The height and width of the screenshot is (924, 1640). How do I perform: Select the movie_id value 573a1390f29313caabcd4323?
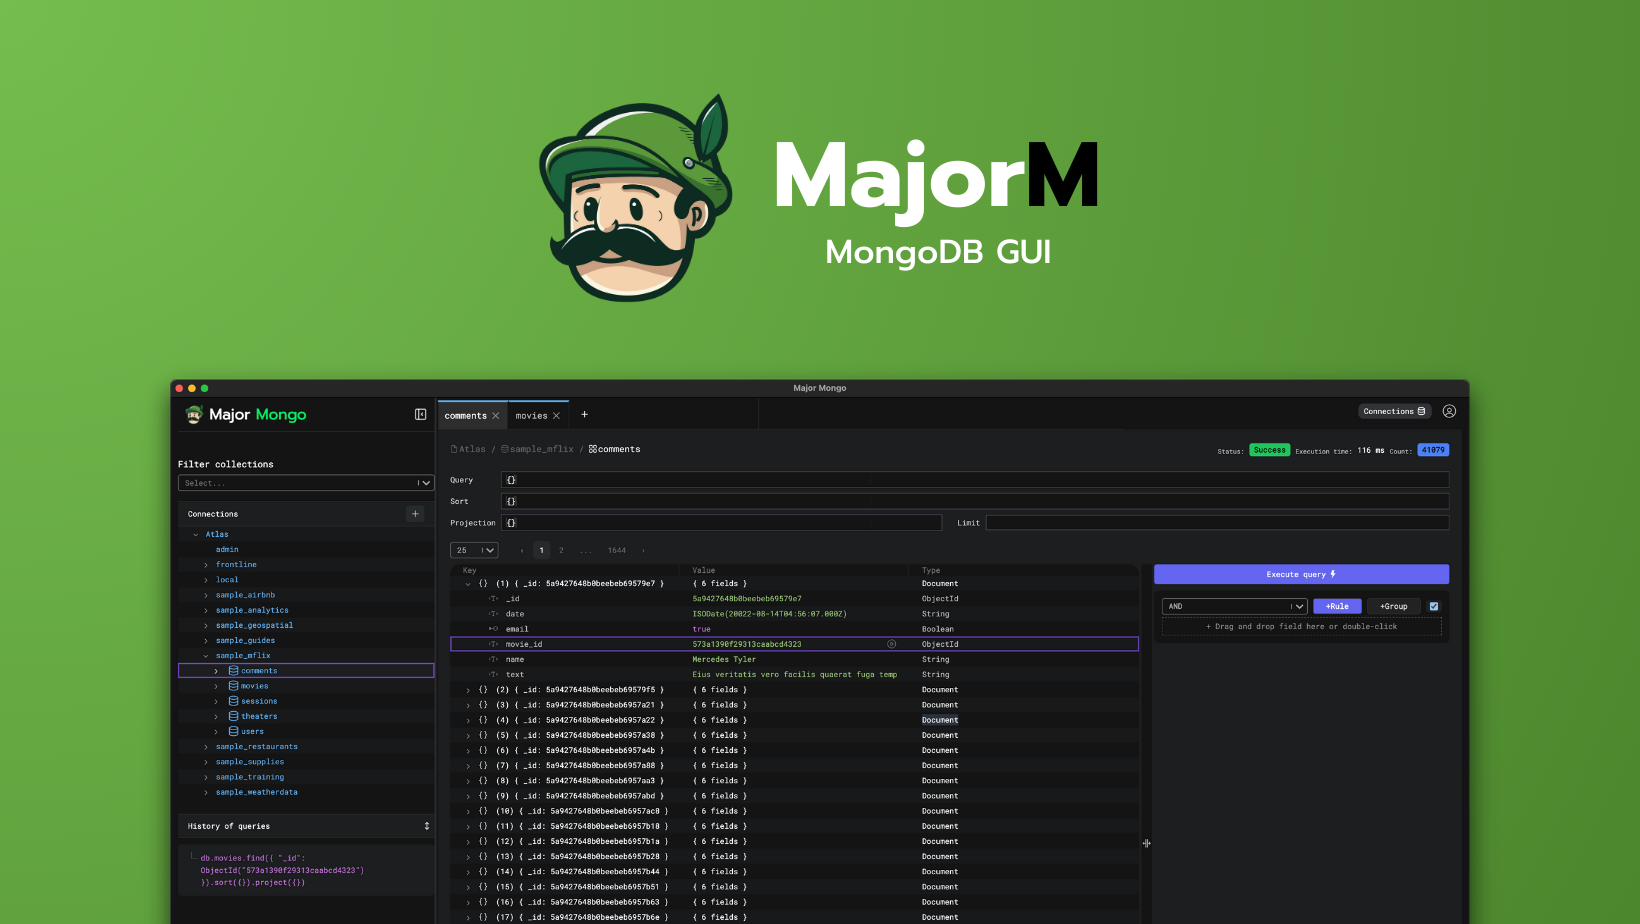(x=747, y=644)
